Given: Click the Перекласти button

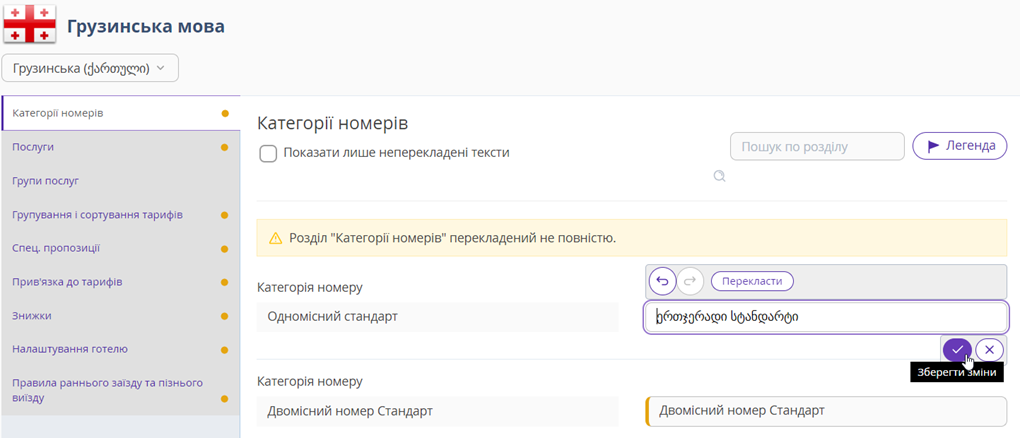Looking at the screenshot, I should tap(752, 281).
